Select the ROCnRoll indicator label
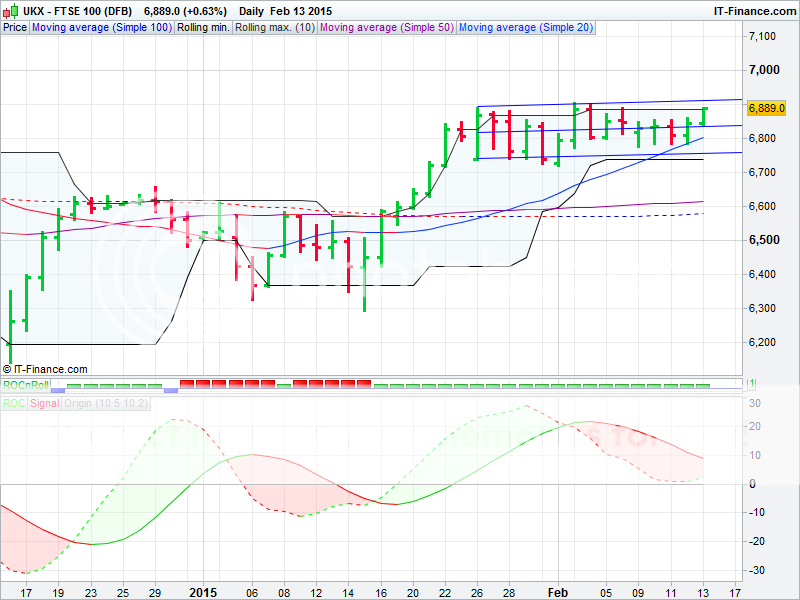 25,385
